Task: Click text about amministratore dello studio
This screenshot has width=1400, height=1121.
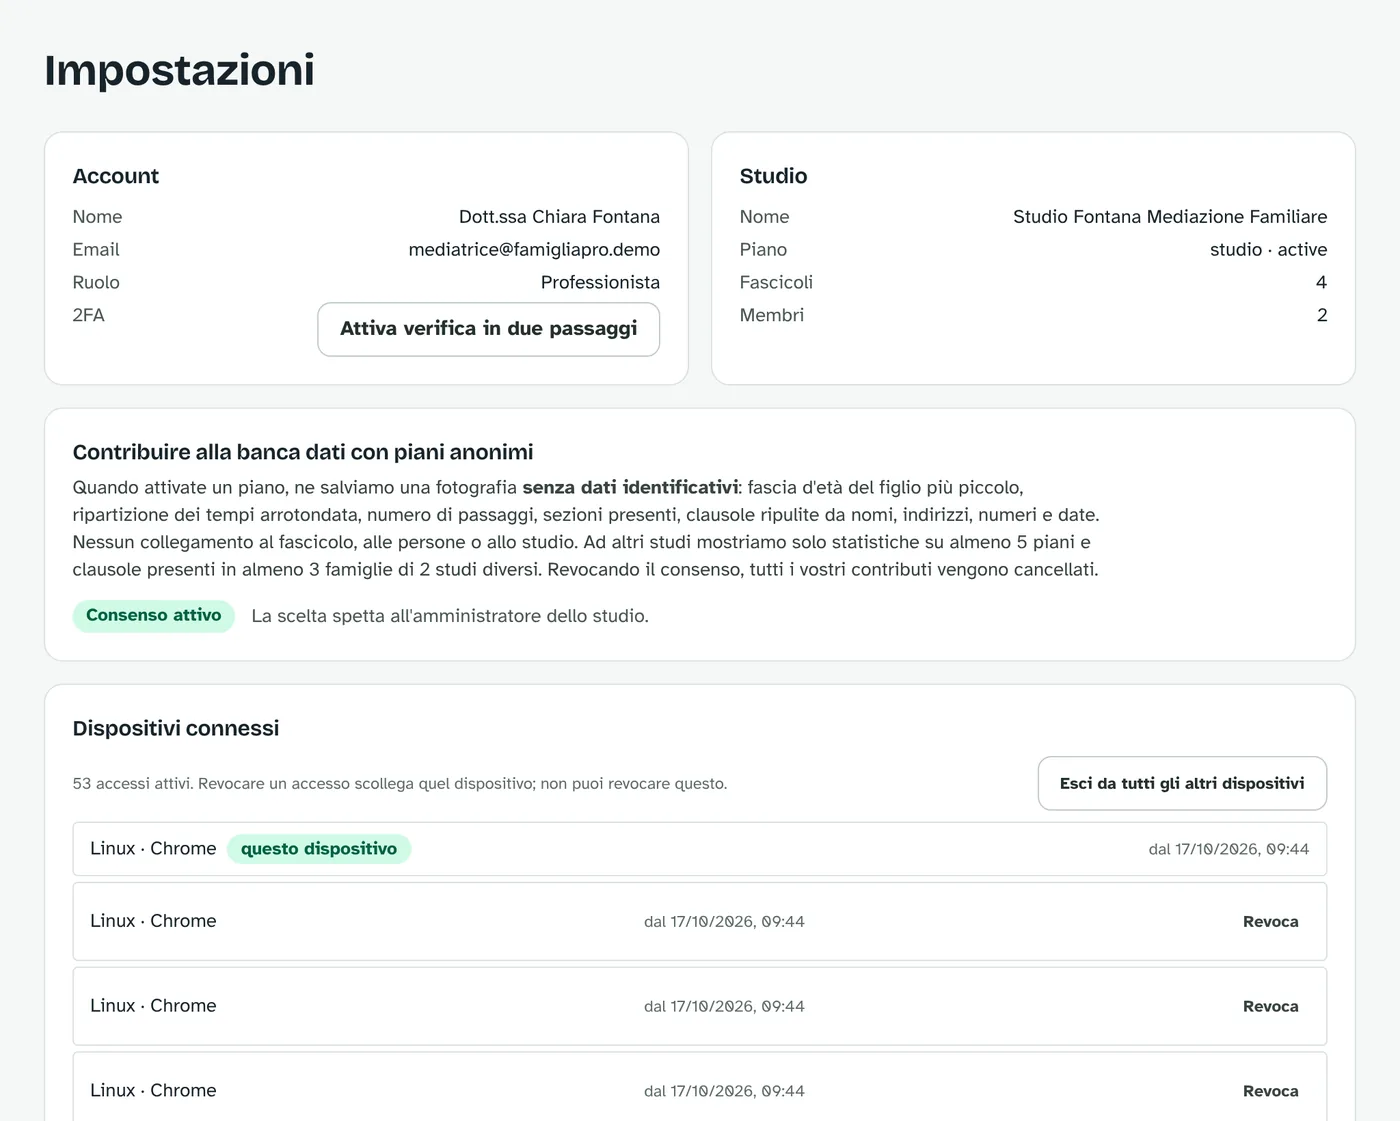Action: click(x=450, y=616)
